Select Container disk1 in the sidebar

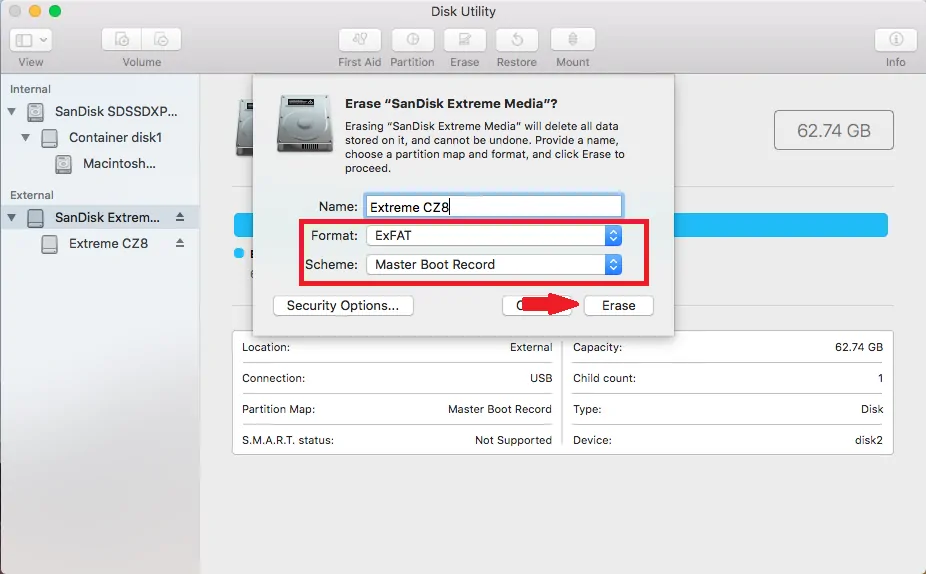pos(115,138)
